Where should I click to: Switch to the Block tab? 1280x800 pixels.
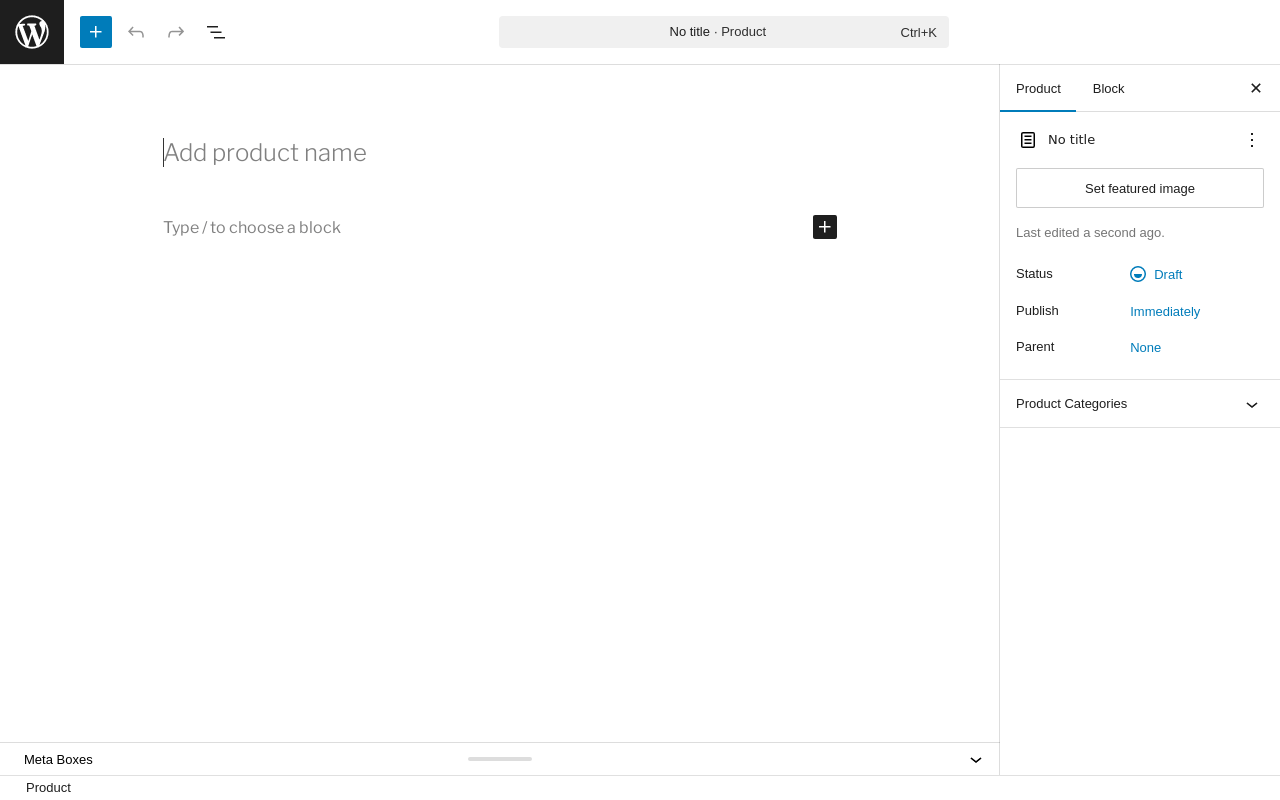1108,88
